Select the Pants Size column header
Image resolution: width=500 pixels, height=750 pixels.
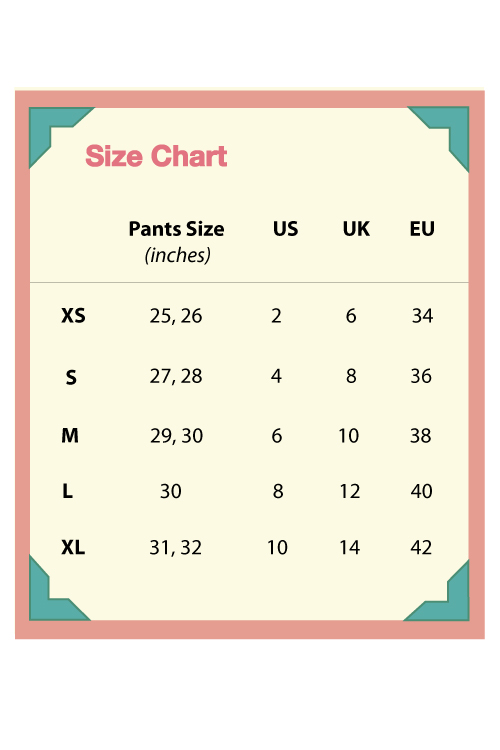(177, 229)
